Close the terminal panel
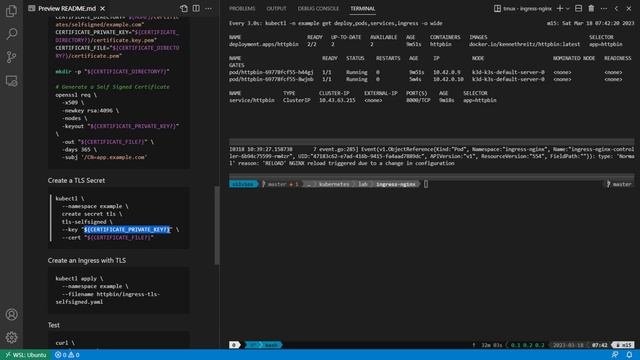Screen dimensions: 640x360 (629, 8)
